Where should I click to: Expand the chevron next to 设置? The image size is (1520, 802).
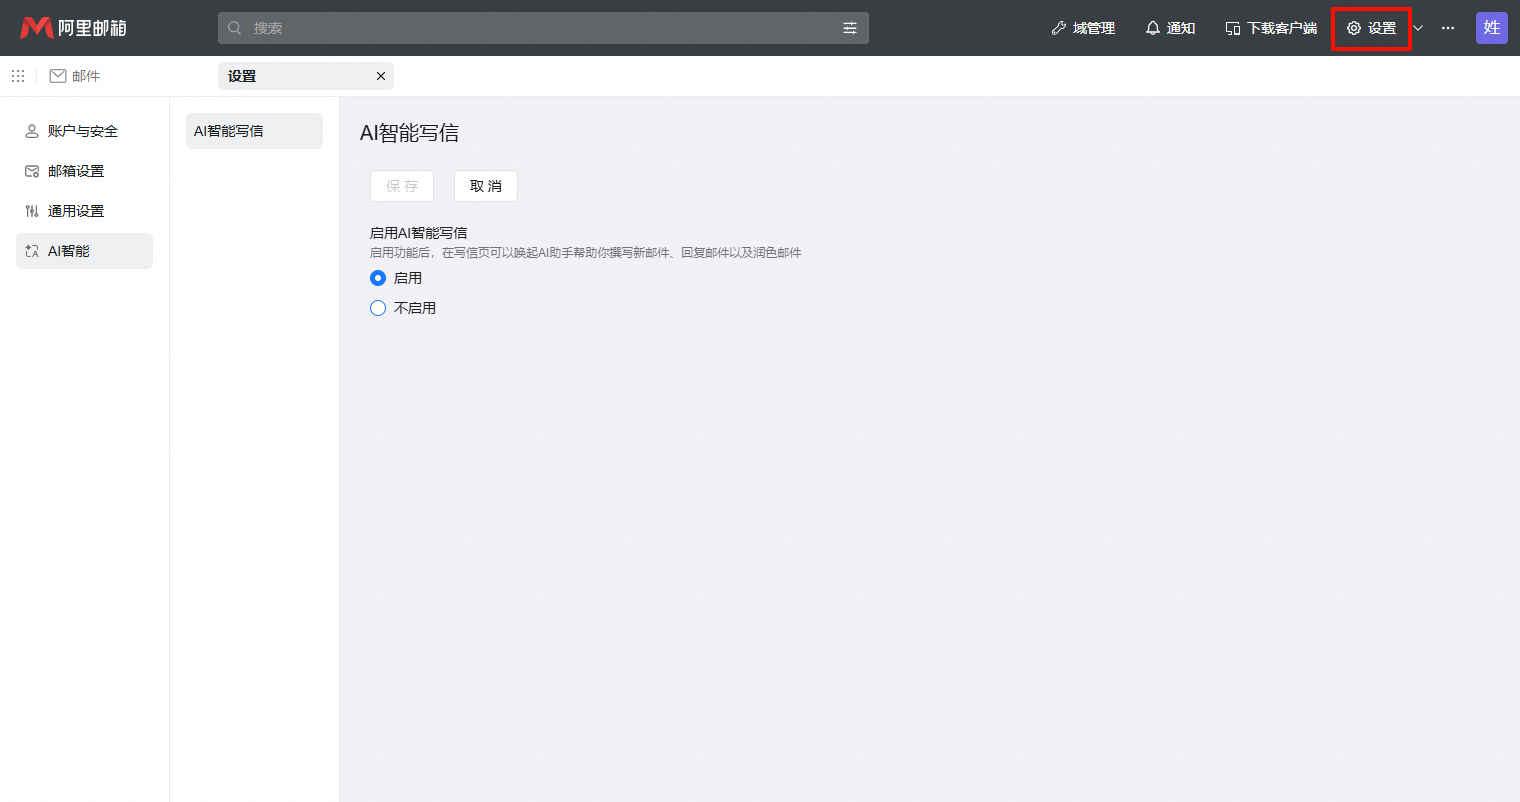coord(1418,28)
